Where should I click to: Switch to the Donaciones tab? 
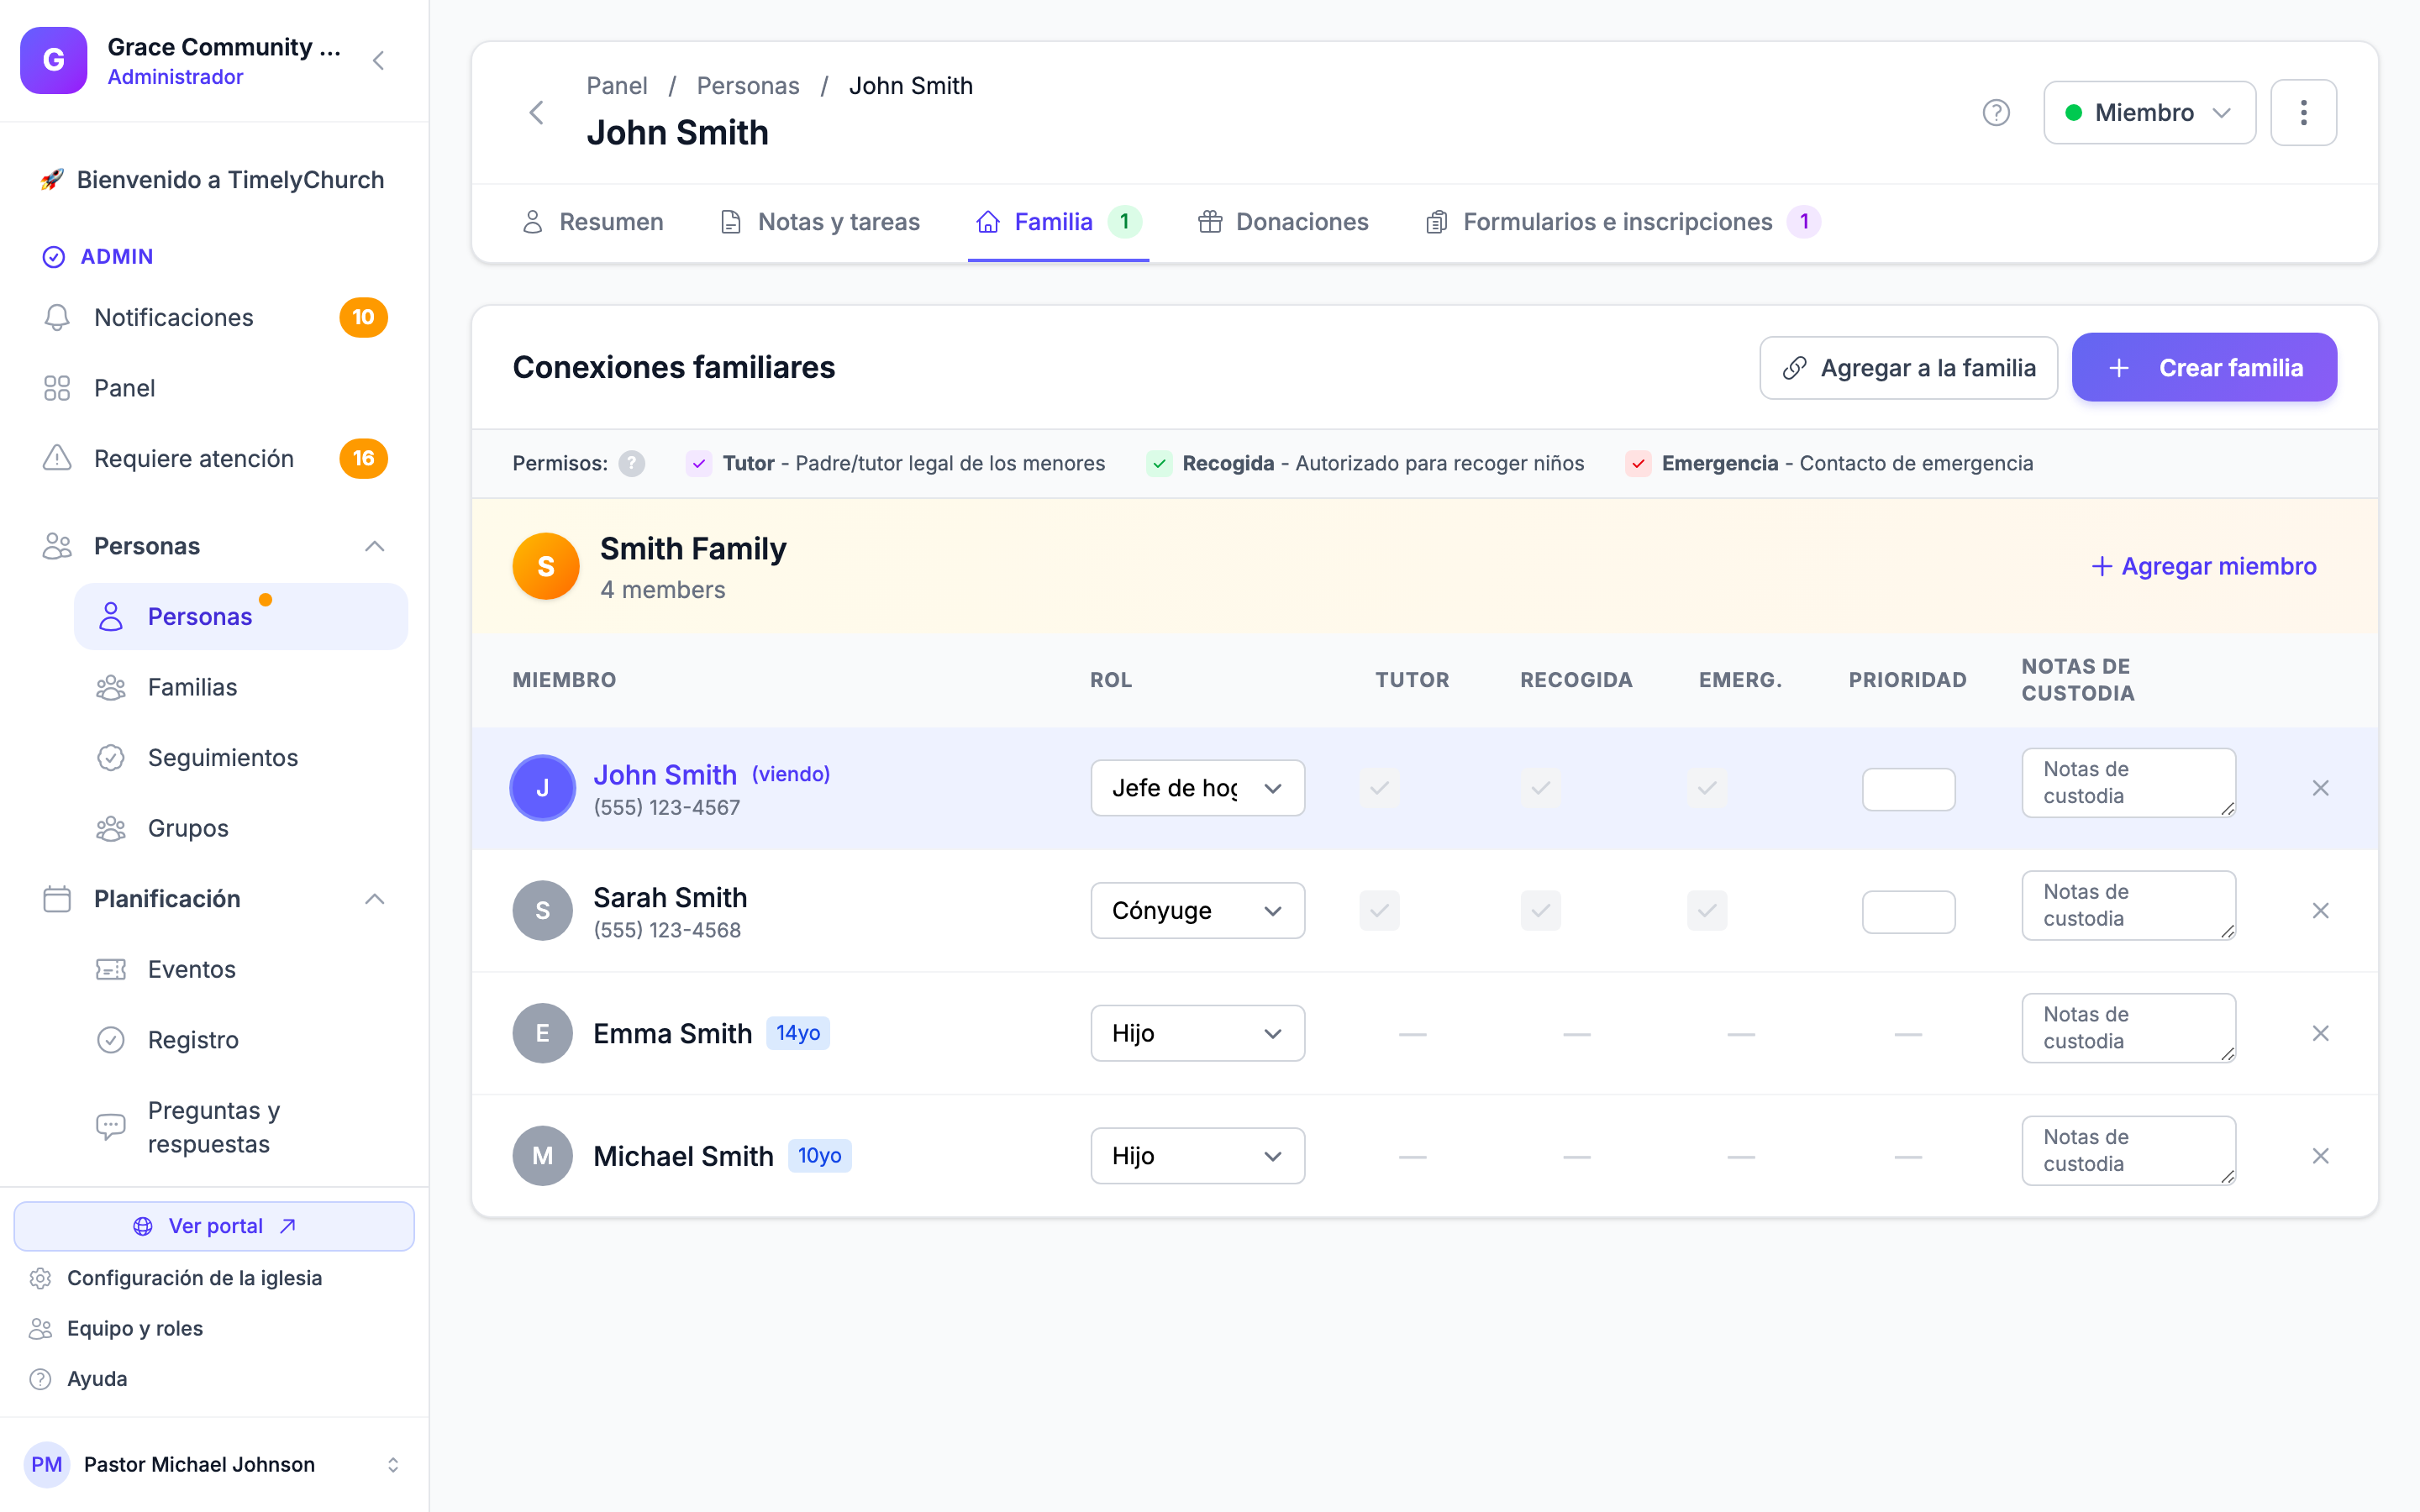1283,222
